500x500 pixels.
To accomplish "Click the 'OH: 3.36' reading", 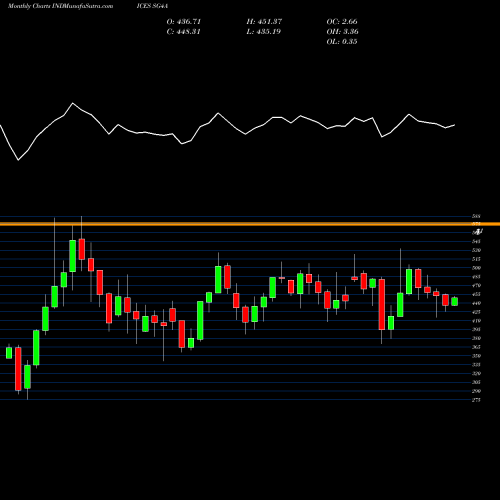I will tap(343, 32).
